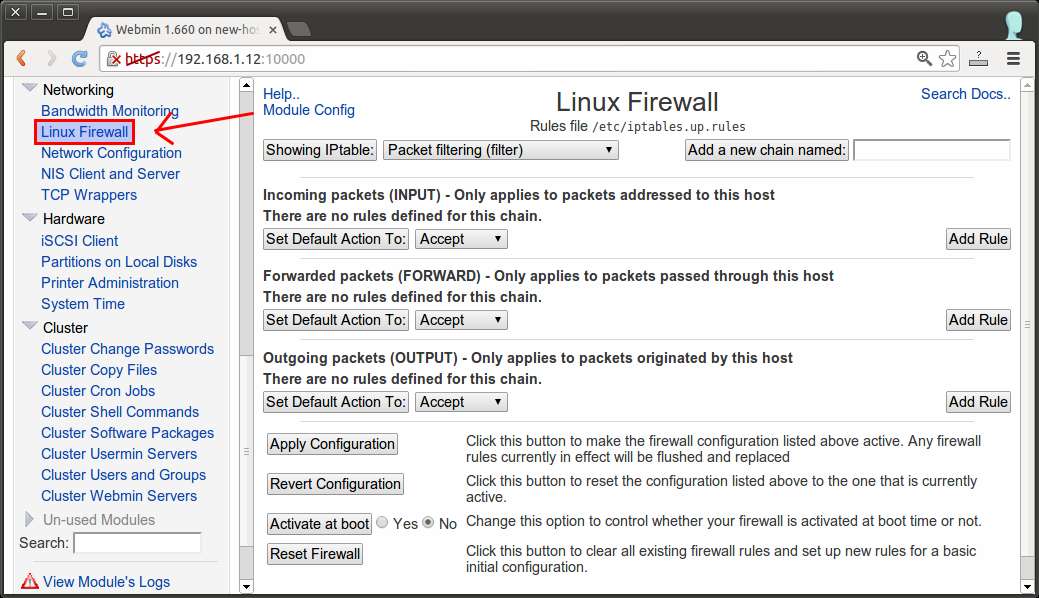Add Rule to Incoming packets chain

point(978,239)
